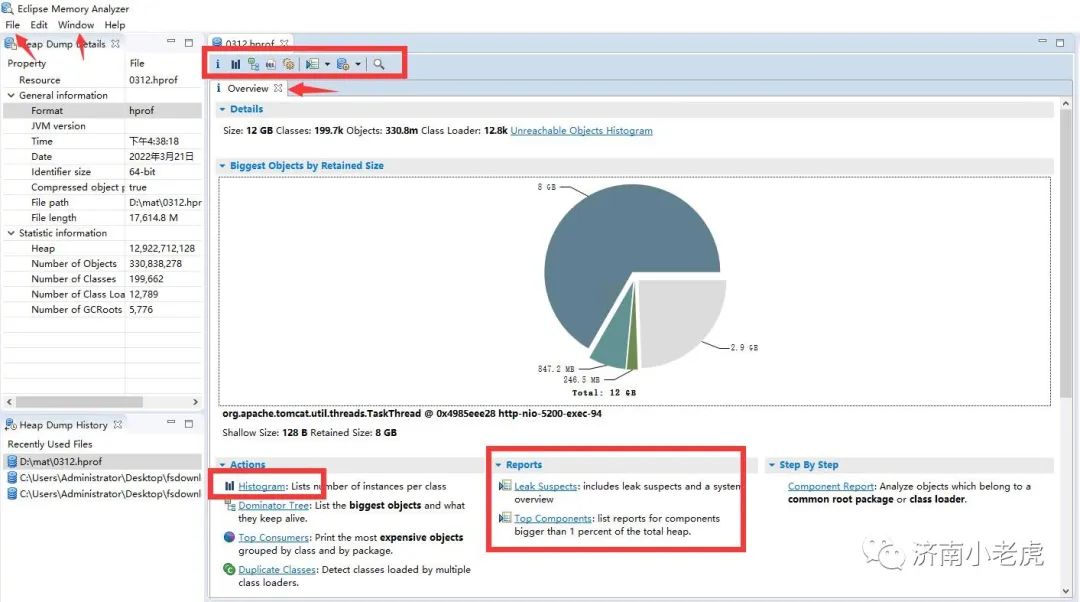Open the Dominator Tree link
Image resolution: width=1080 pixels, height=602 pixels.
click(273, 506)
